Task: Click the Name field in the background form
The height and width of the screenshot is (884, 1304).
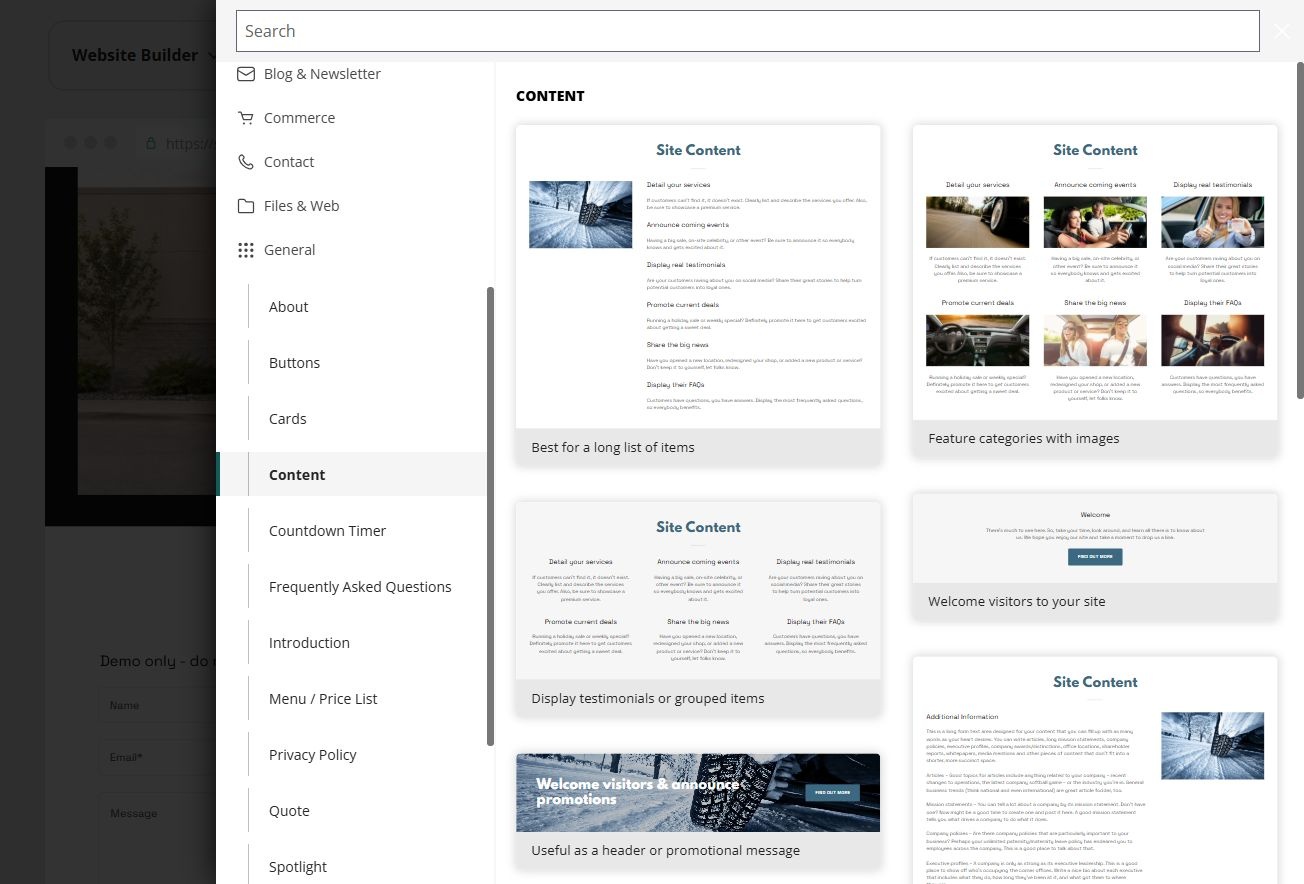Action: (x=157, y=705)
